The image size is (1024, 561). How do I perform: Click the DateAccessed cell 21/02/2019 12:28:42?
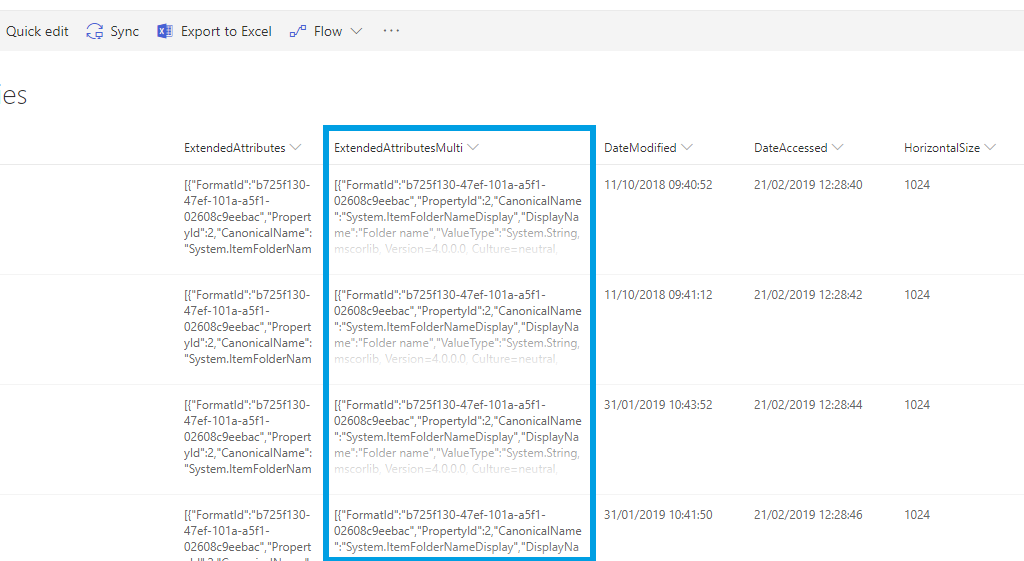click(808, 295)
